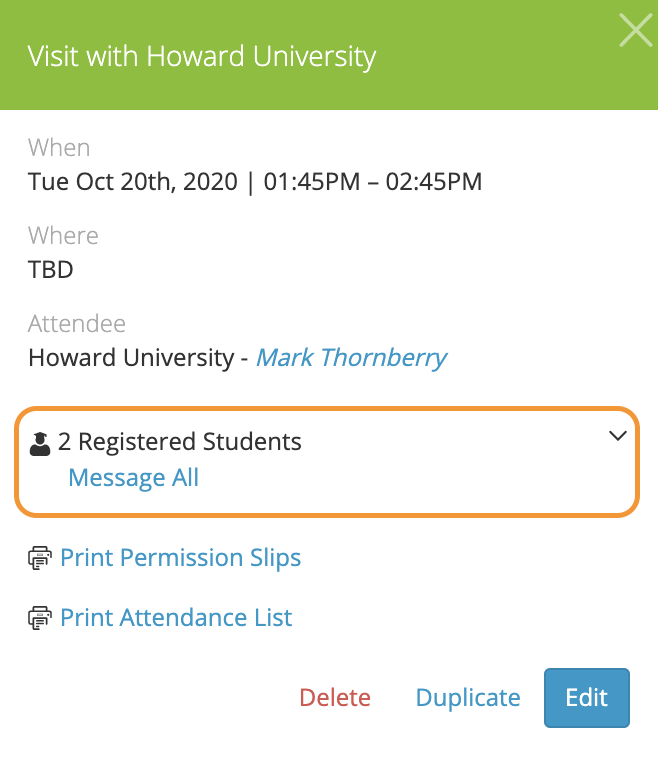Message all registered students
This screenshot has width=658, height=768.
[133, 478]
